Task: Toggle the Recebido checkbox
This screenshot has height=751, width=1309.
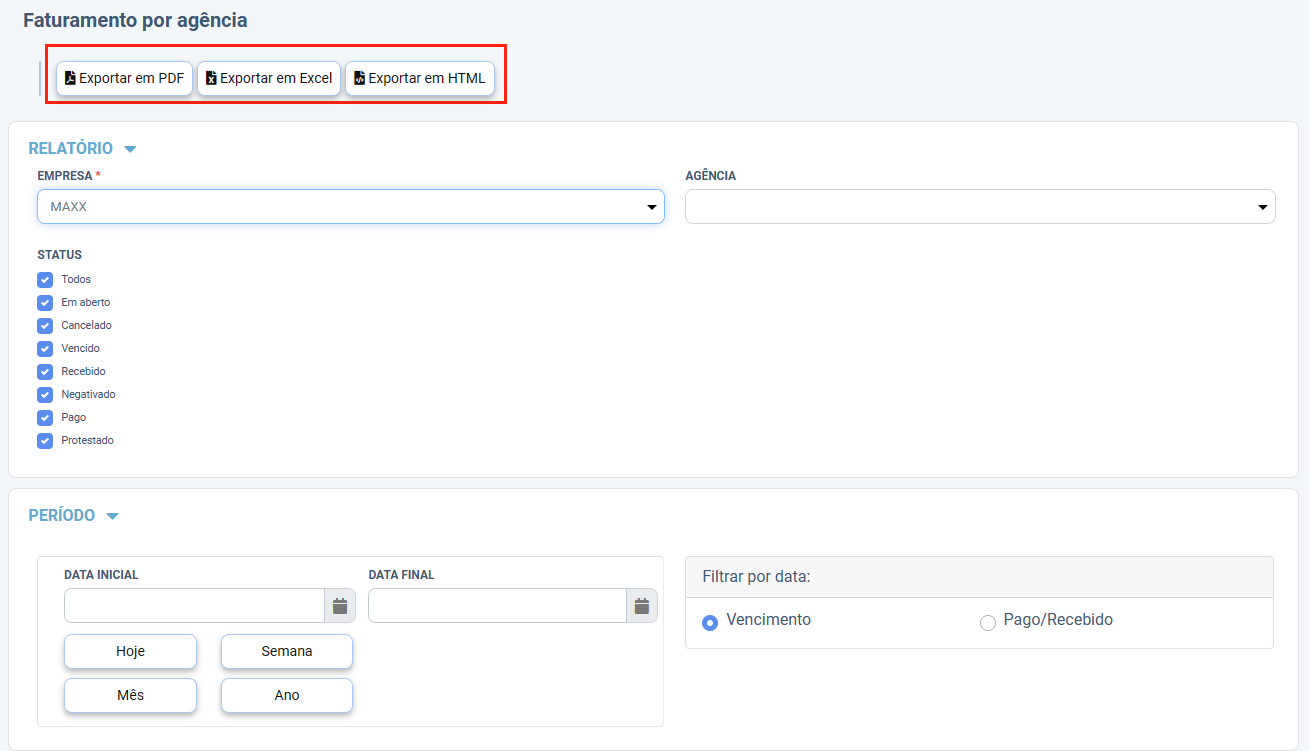Action: [x=45, y=372]
